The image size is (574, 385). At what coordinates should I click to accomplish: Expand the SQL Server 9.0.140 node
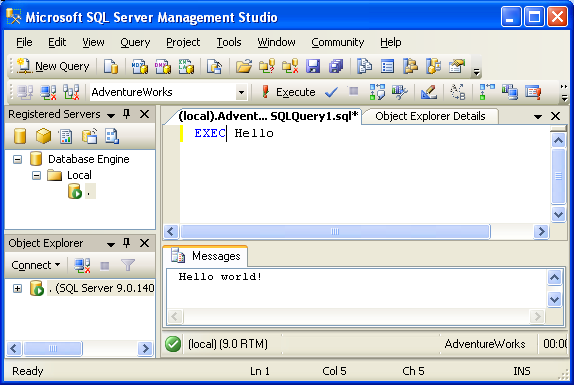click(17, 288)
